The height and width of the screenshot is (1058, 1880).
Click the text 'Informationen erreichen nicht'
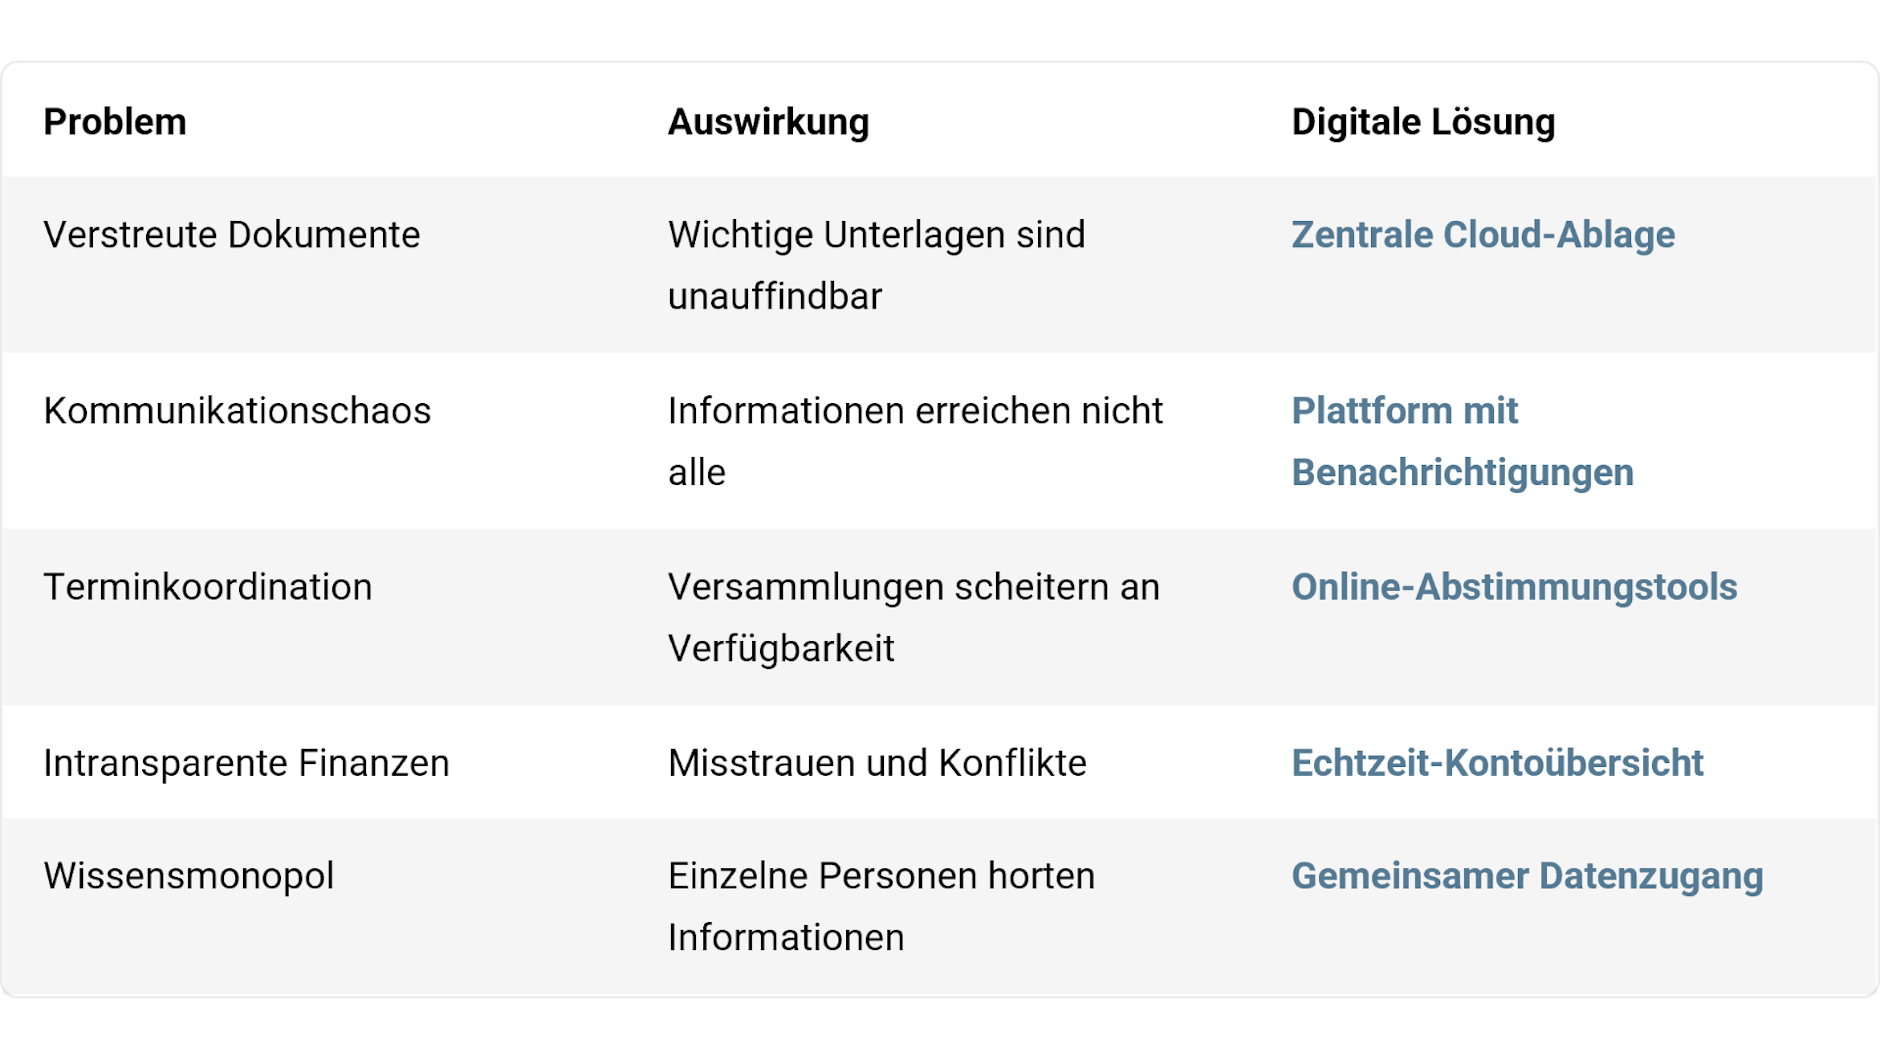click(x=915, y=411)
